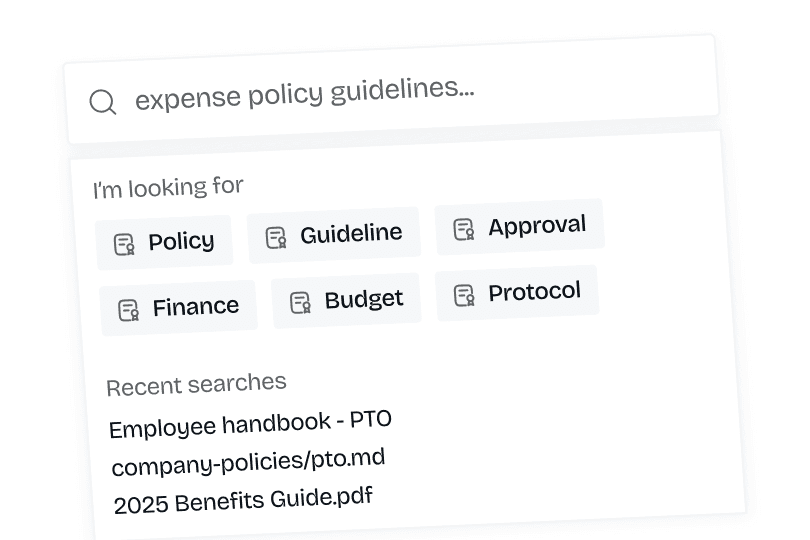Image resolution: width=810 pixels, height=540 pixels.
Task: Open recent search 2025 Benefits Guide.pdf
Action: point(243,499)
